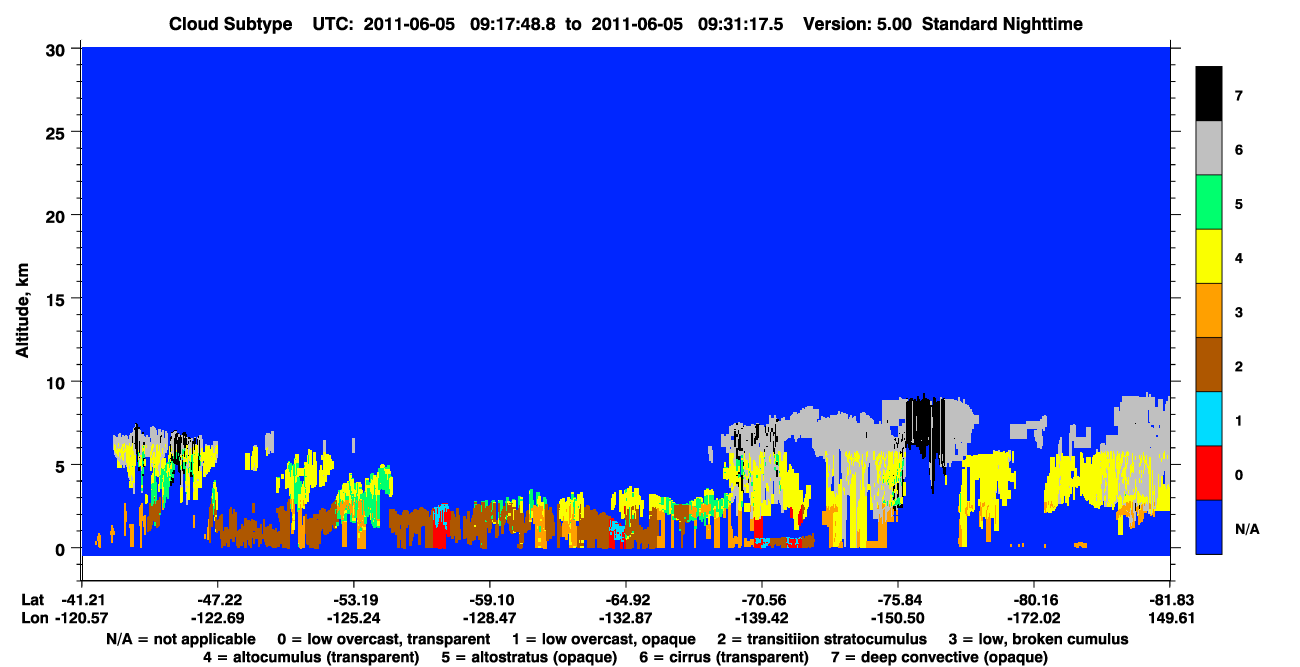This screenshot has height=667, width=1300.
Task: Click the brown colorbar swatch for type 2
Action: pos(1209,365)
